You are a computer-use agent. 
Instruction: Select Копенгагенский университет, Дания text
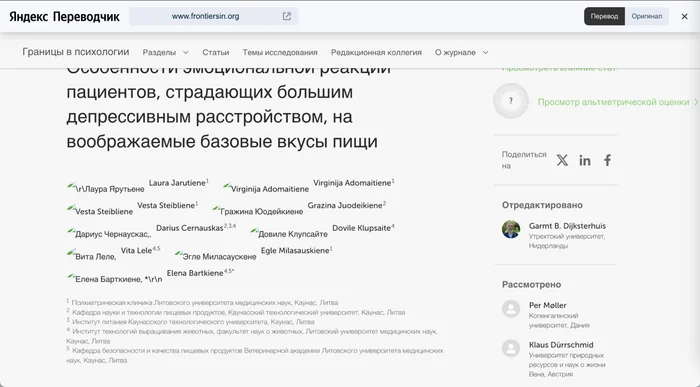click(559, 320)
